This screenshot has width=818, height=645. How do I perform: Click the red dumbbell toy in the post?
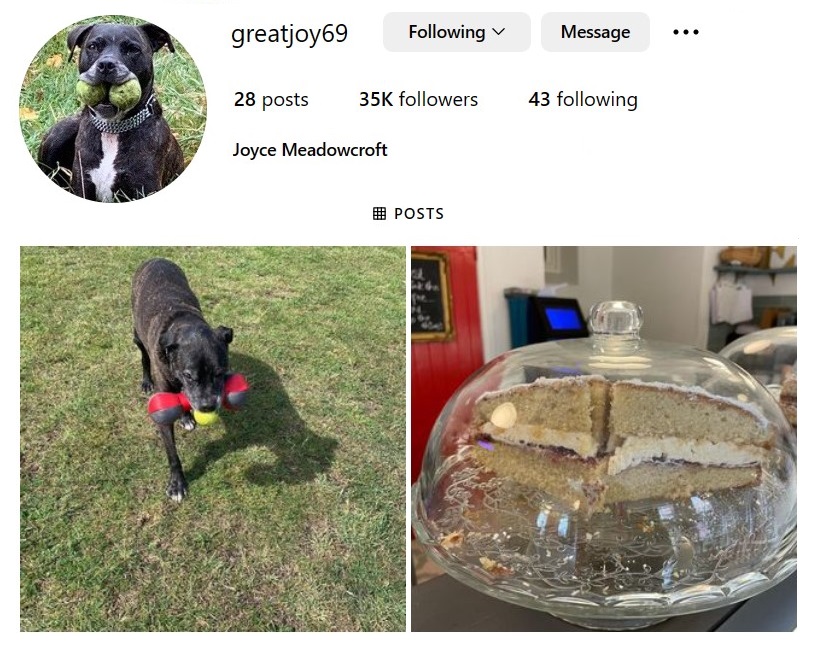tap(198, 399)
